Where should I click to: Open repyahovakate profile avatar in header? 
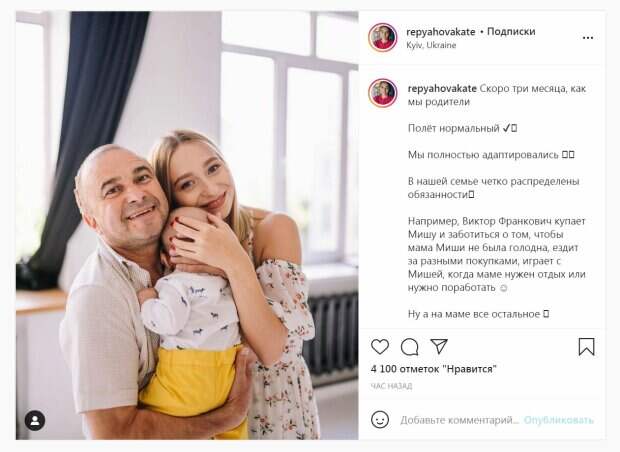(383, 37)
